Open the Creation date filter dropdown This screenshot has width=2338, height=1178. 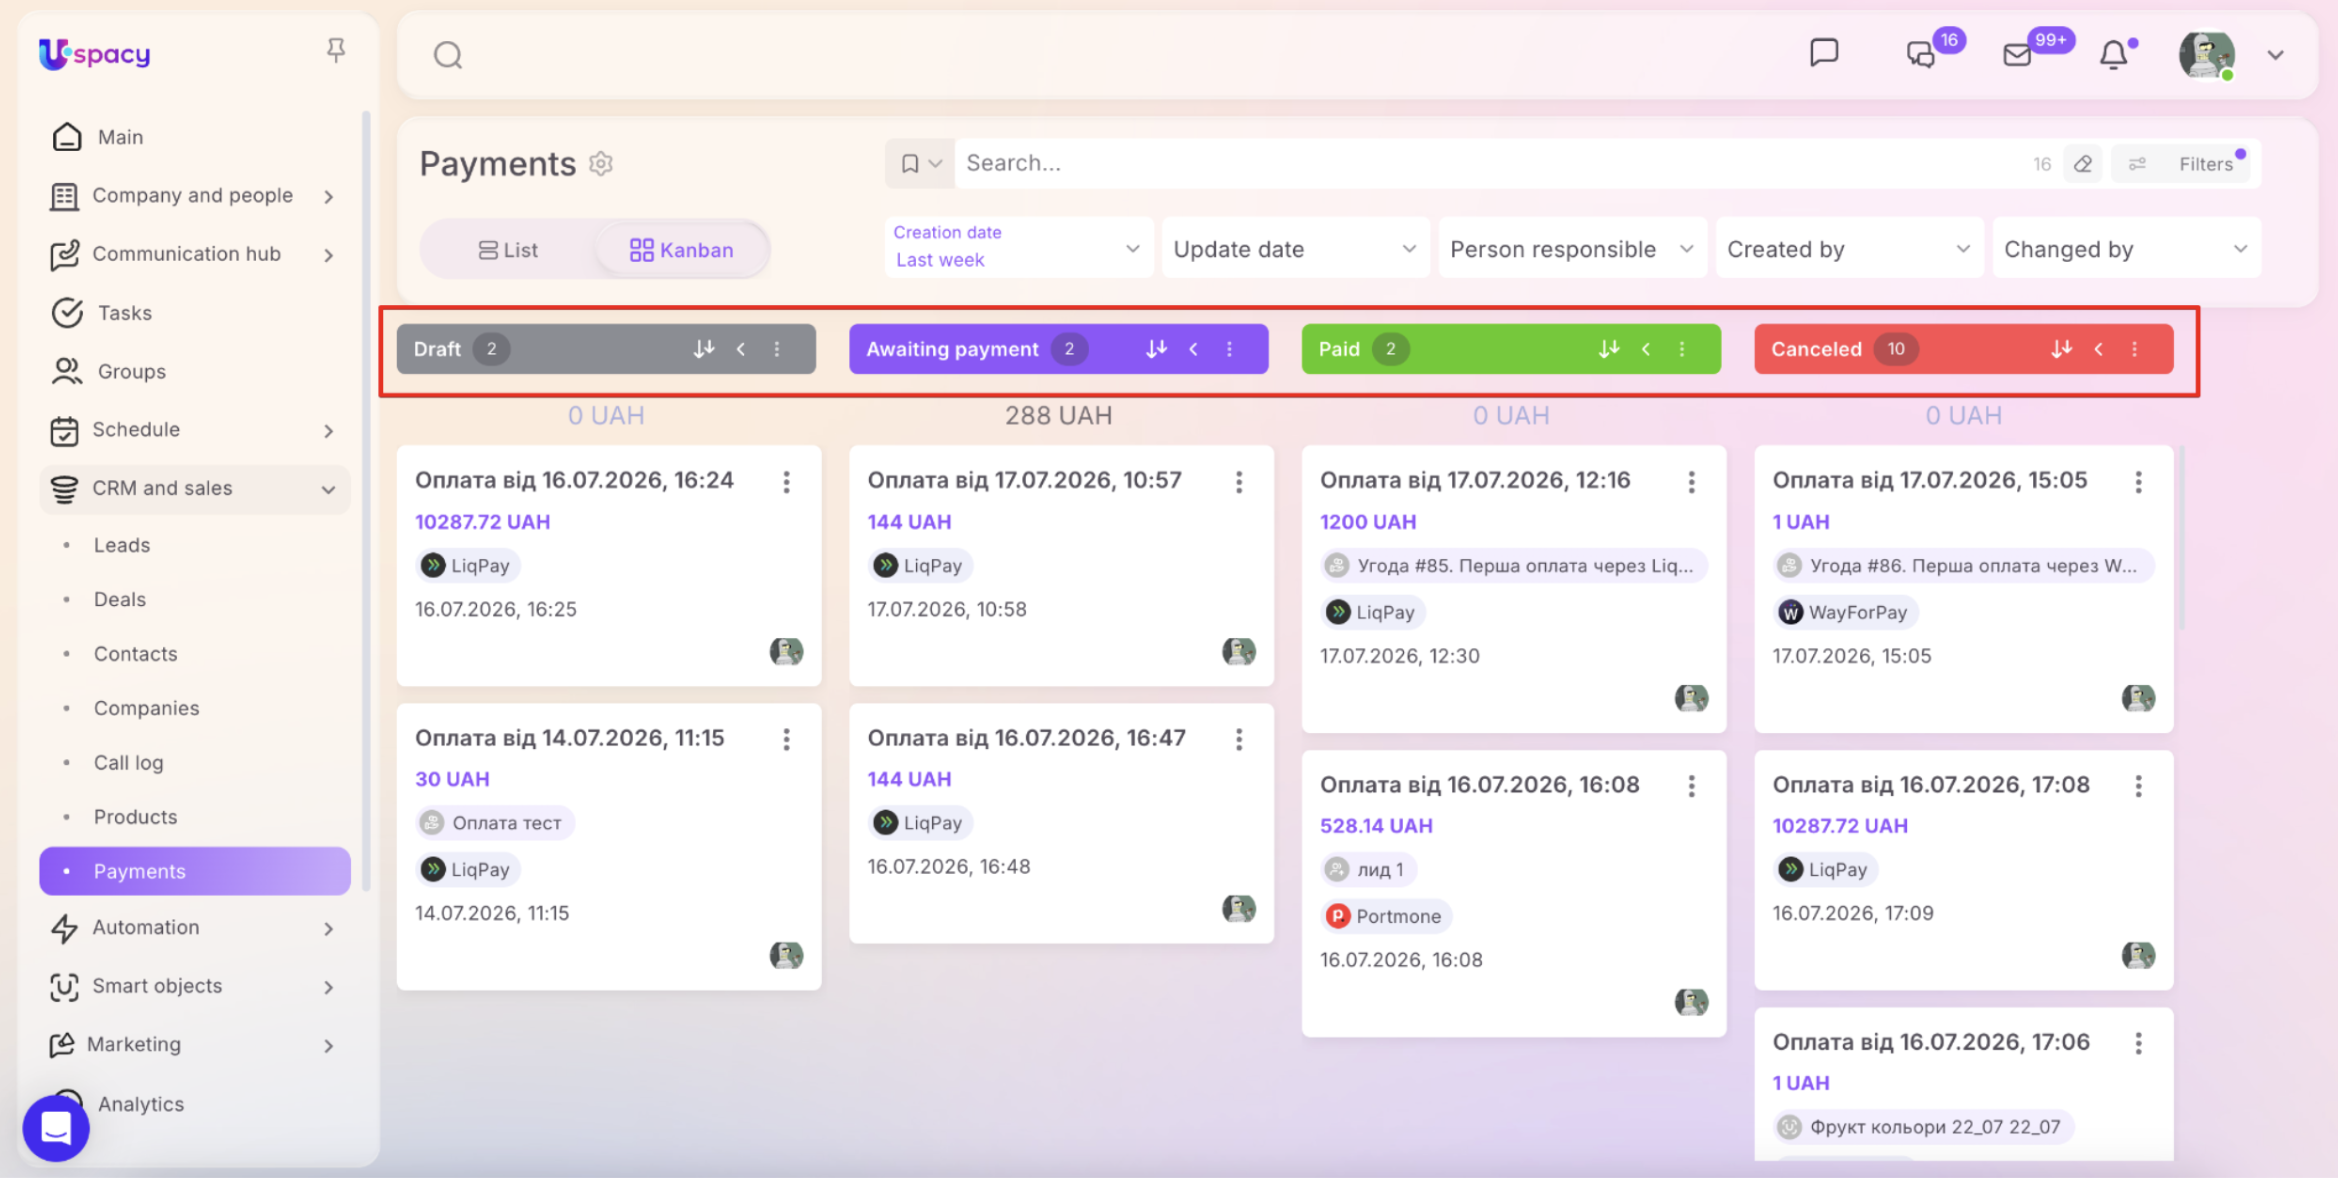[1018, 247]
